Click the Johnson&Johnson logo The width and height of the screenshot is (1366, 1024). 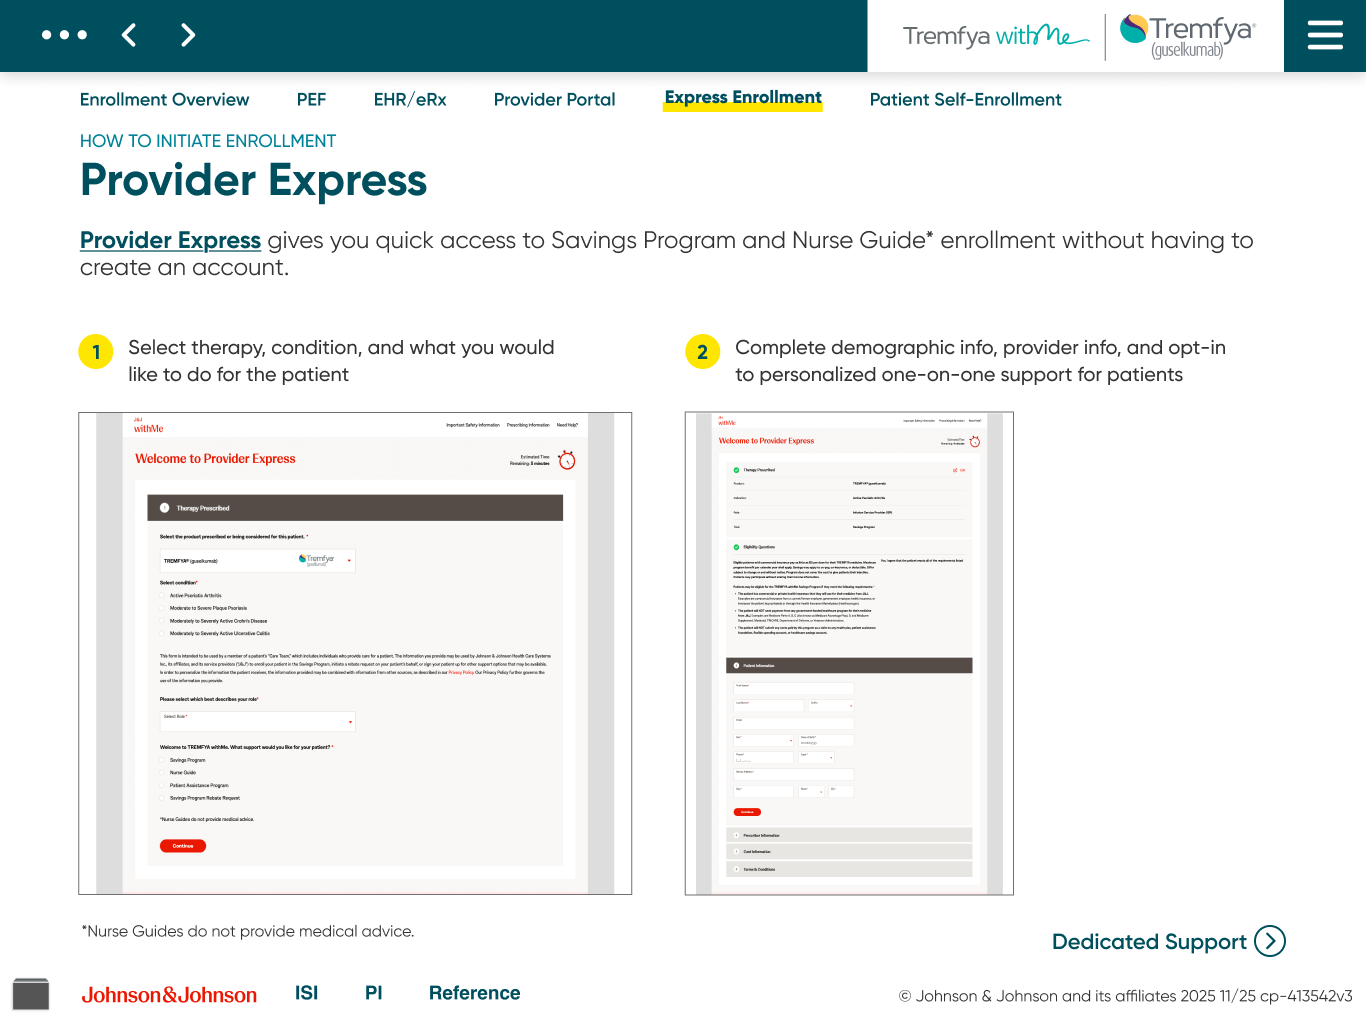pos(169,995)
